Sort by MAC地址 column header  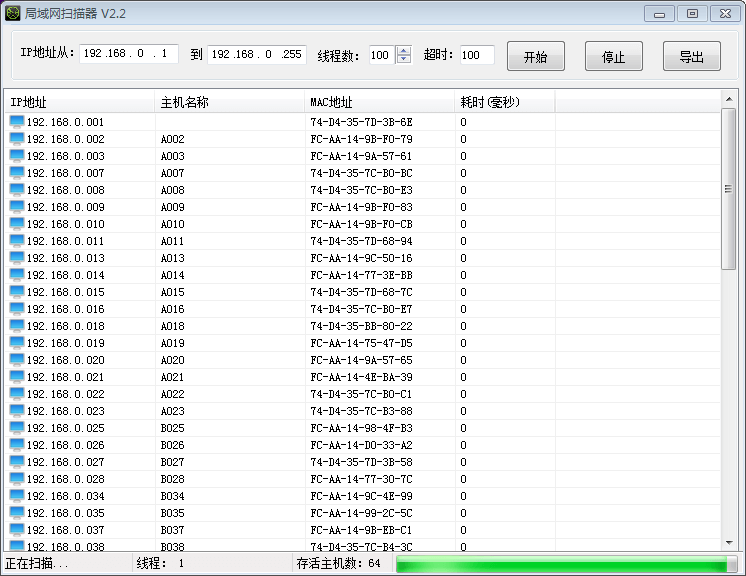(378, 102)
